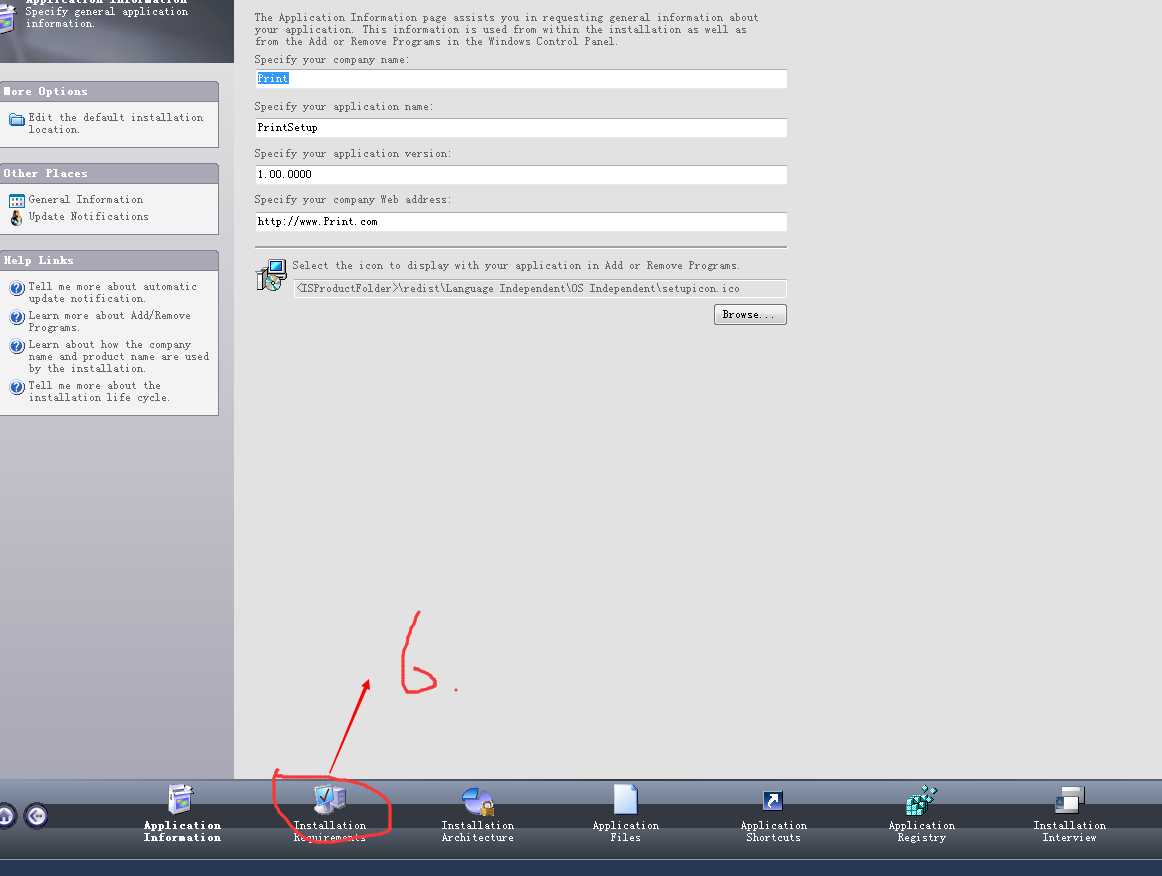The width and height of the screenshot is (1162, 876).
Task: Select the Installation Interview tab label
Action: coord(1069,832)
